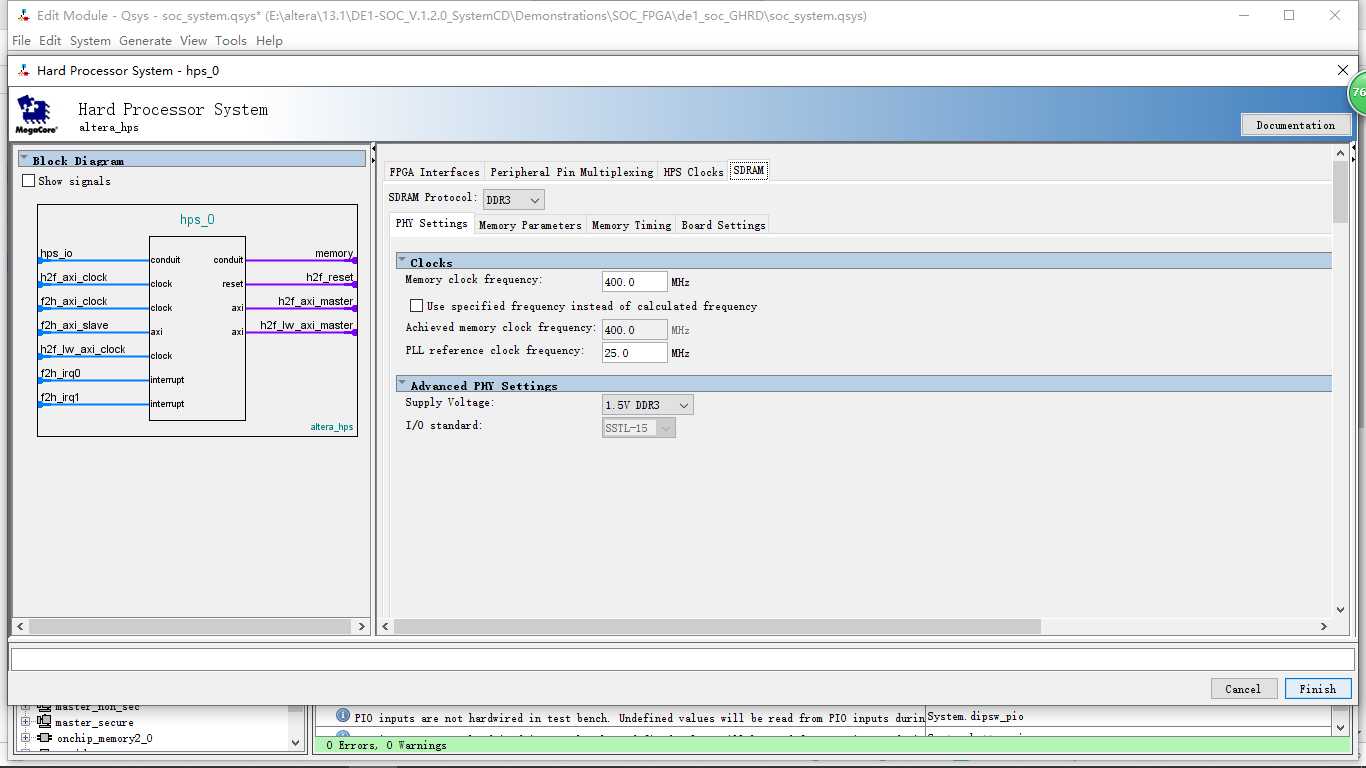Click the hps_io port label
This screenshot has width=1366, height=768.
tap(56, 254)
